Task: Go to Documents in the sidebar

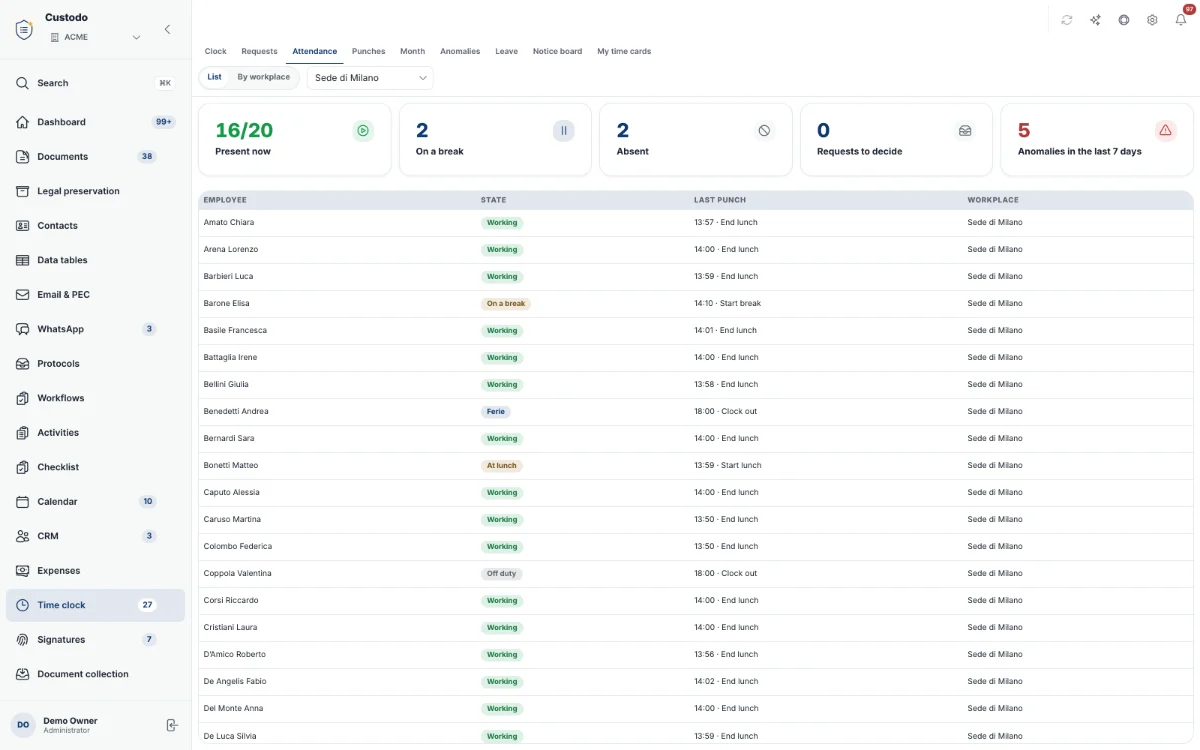Action: [x=95, y=157]
